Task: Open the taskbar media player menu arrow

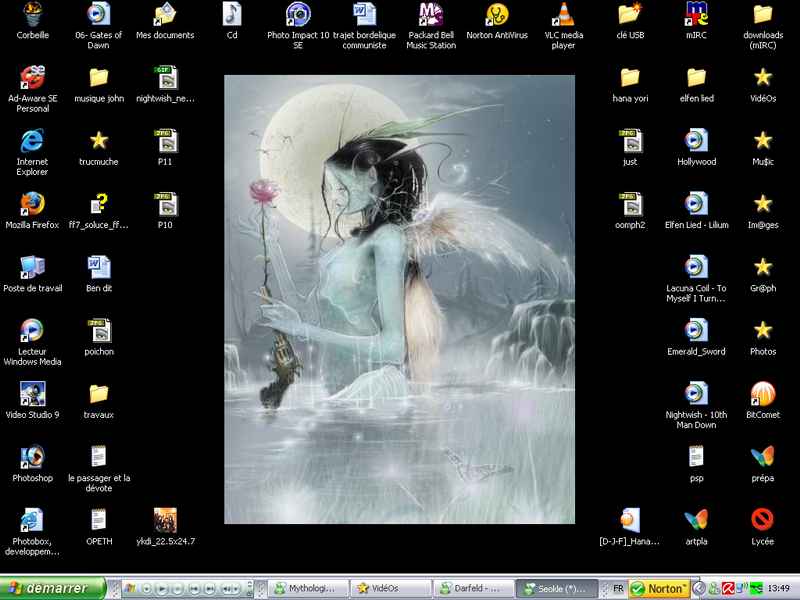Action: pos(146,588)
